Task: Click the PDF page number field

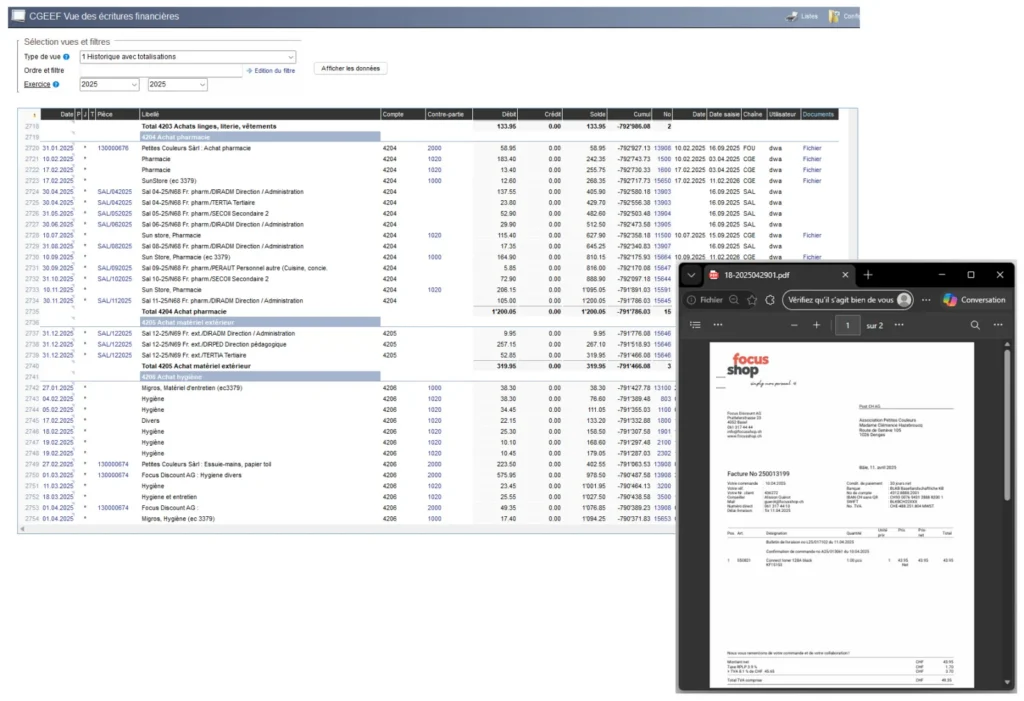Action: tap(848, 325)
